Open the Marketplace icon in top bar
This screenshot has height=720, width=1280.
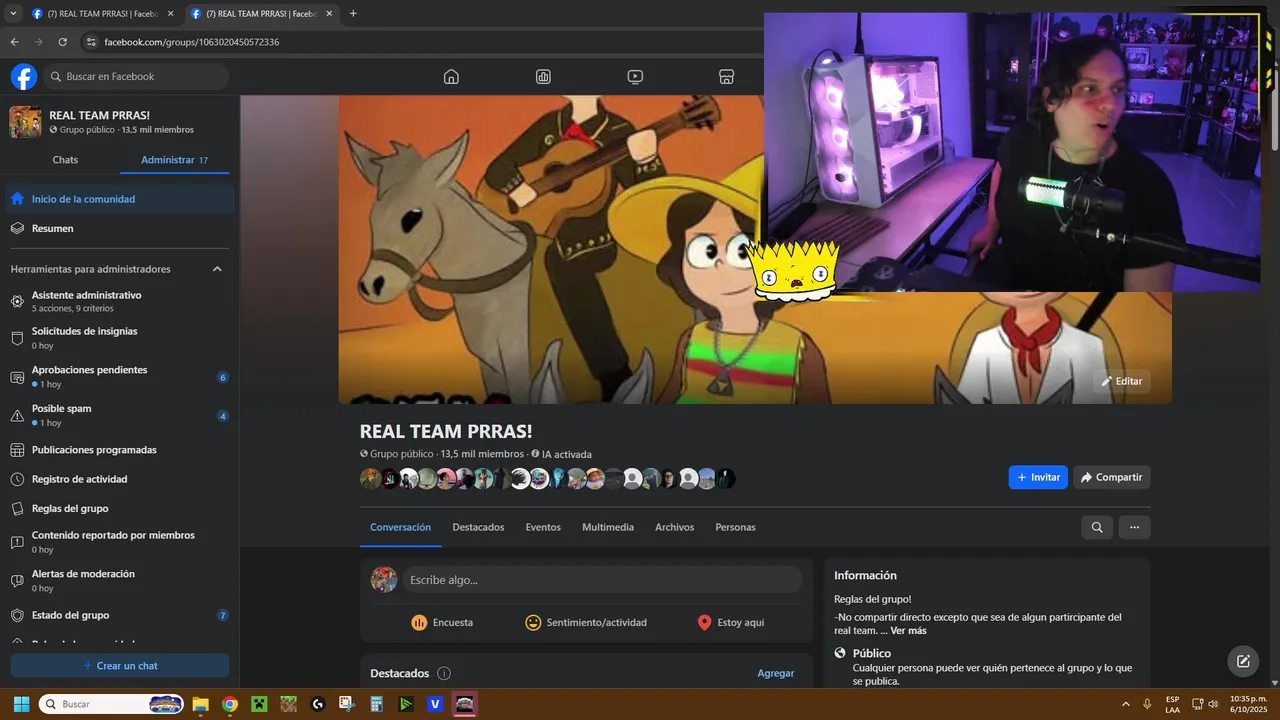click(727, 77)
